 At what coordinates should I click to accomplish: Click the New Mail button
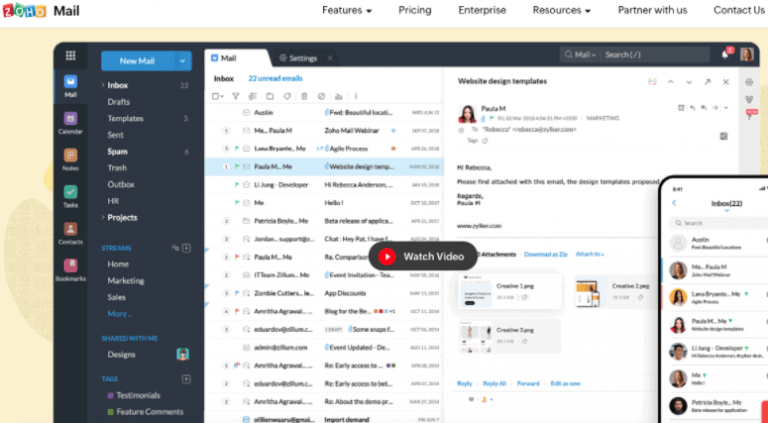[138, 61]
